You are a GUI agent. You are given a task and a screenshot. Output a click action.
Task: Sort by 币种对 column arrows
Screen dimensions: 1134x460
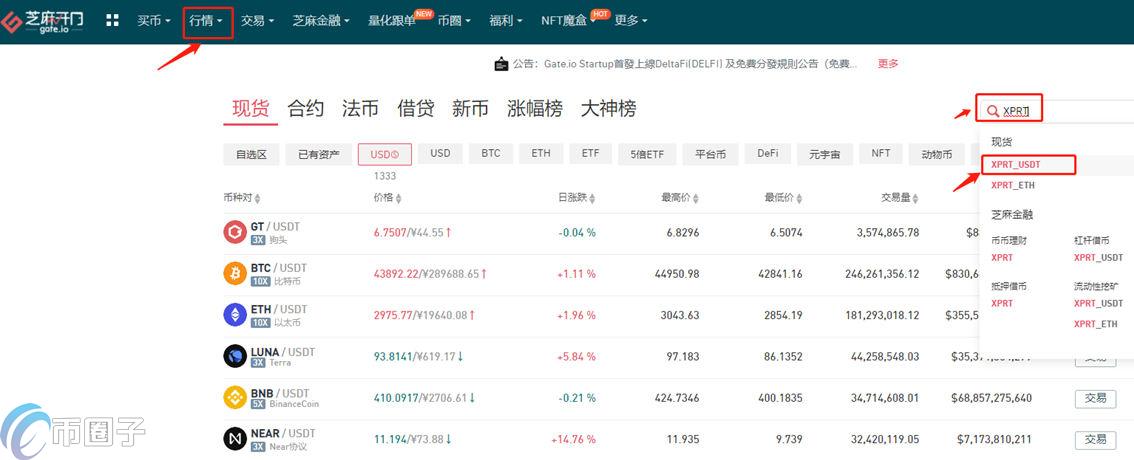pos(258,198)
